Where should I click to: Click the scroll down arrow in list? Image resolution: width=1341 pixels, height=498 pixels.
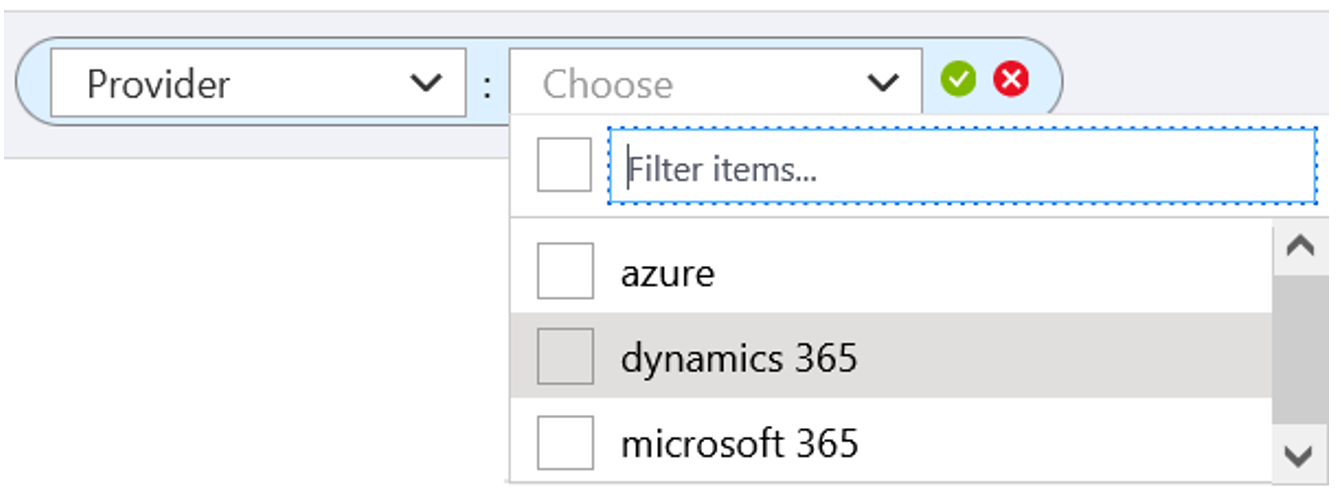[1299, 457]
